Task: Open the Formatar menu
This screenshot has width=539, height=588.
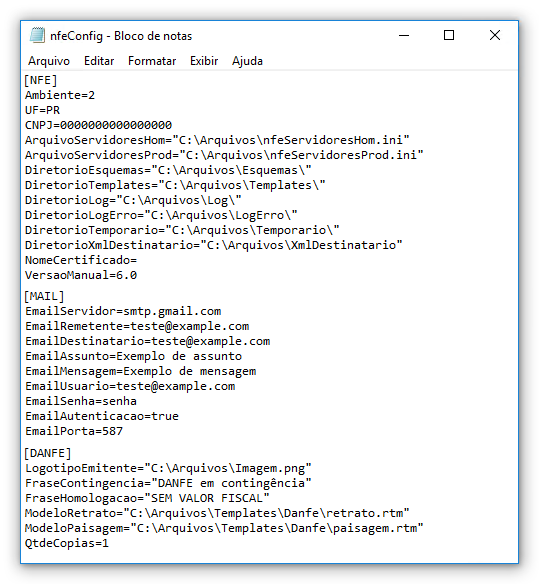Action: point(152,61)
